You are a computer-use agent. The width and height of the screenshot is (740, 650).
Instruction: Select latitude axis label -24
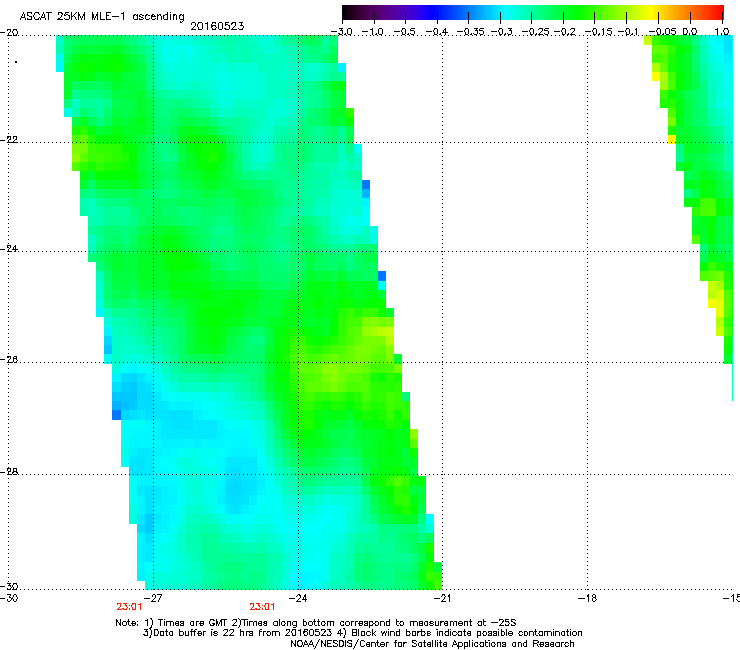pyautogui.click(x=9, y=249)
